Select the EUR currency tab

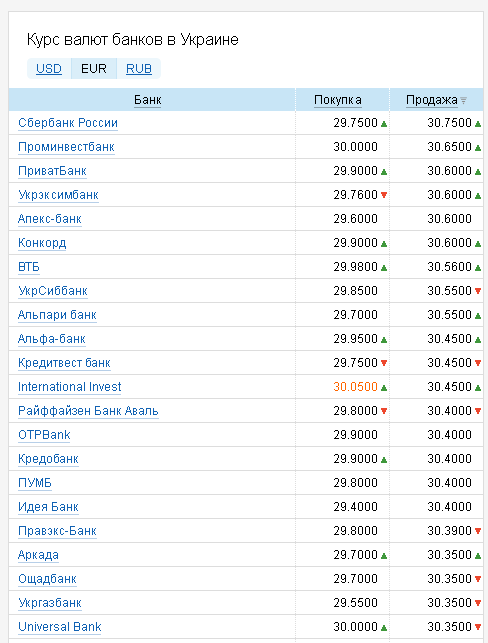(94, 68)
